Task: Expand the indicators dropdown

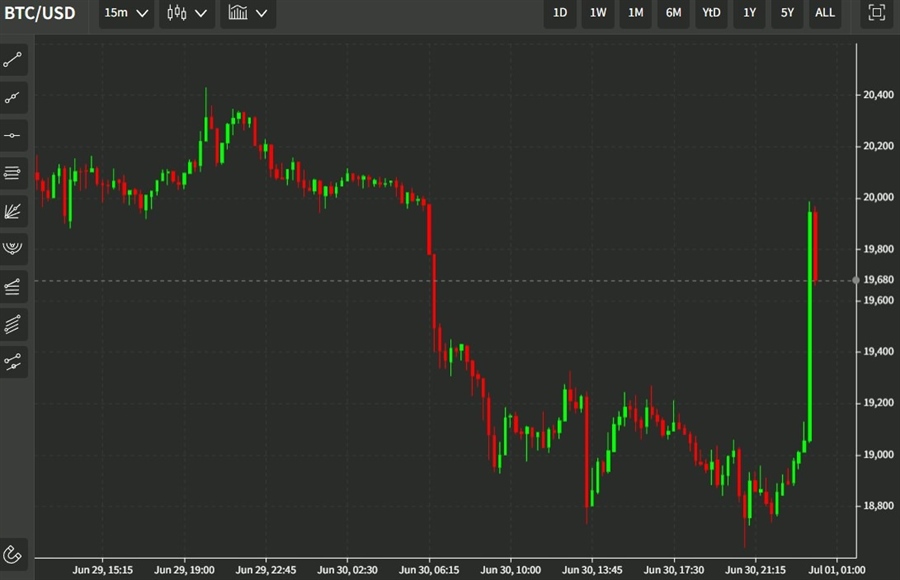Action: point(248,13)
